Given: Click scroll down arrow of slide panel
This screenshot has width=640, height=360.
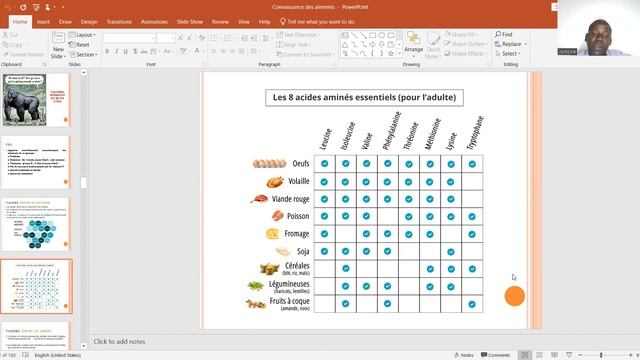Looking at the screenshot, I should tap(84, 346).
